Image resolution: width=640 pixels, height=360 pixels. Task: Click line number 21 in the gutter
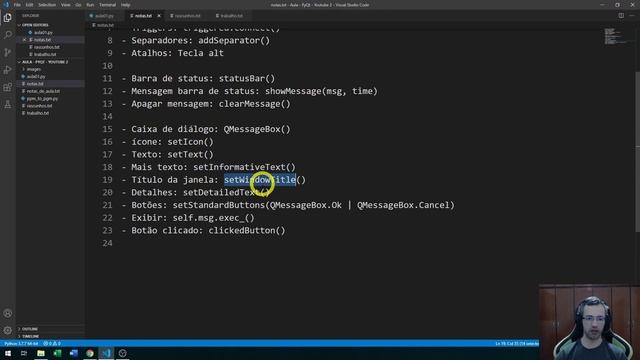point(107,205)
